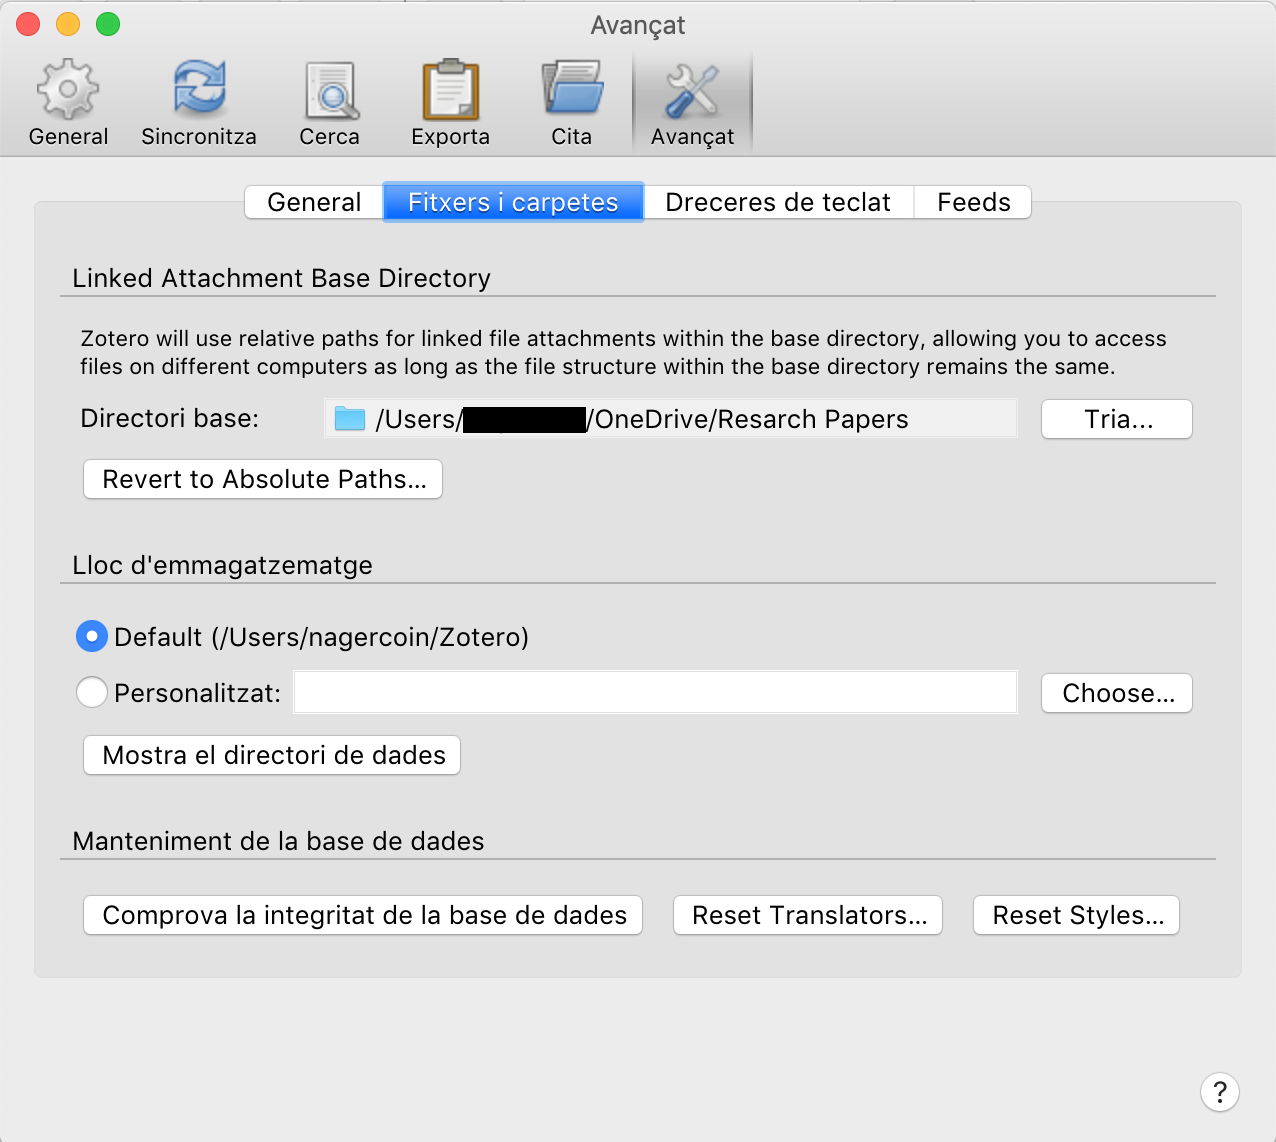1276x1142 pixels.
Task: Switch to the Feeds tab
Action: [972, 202]
